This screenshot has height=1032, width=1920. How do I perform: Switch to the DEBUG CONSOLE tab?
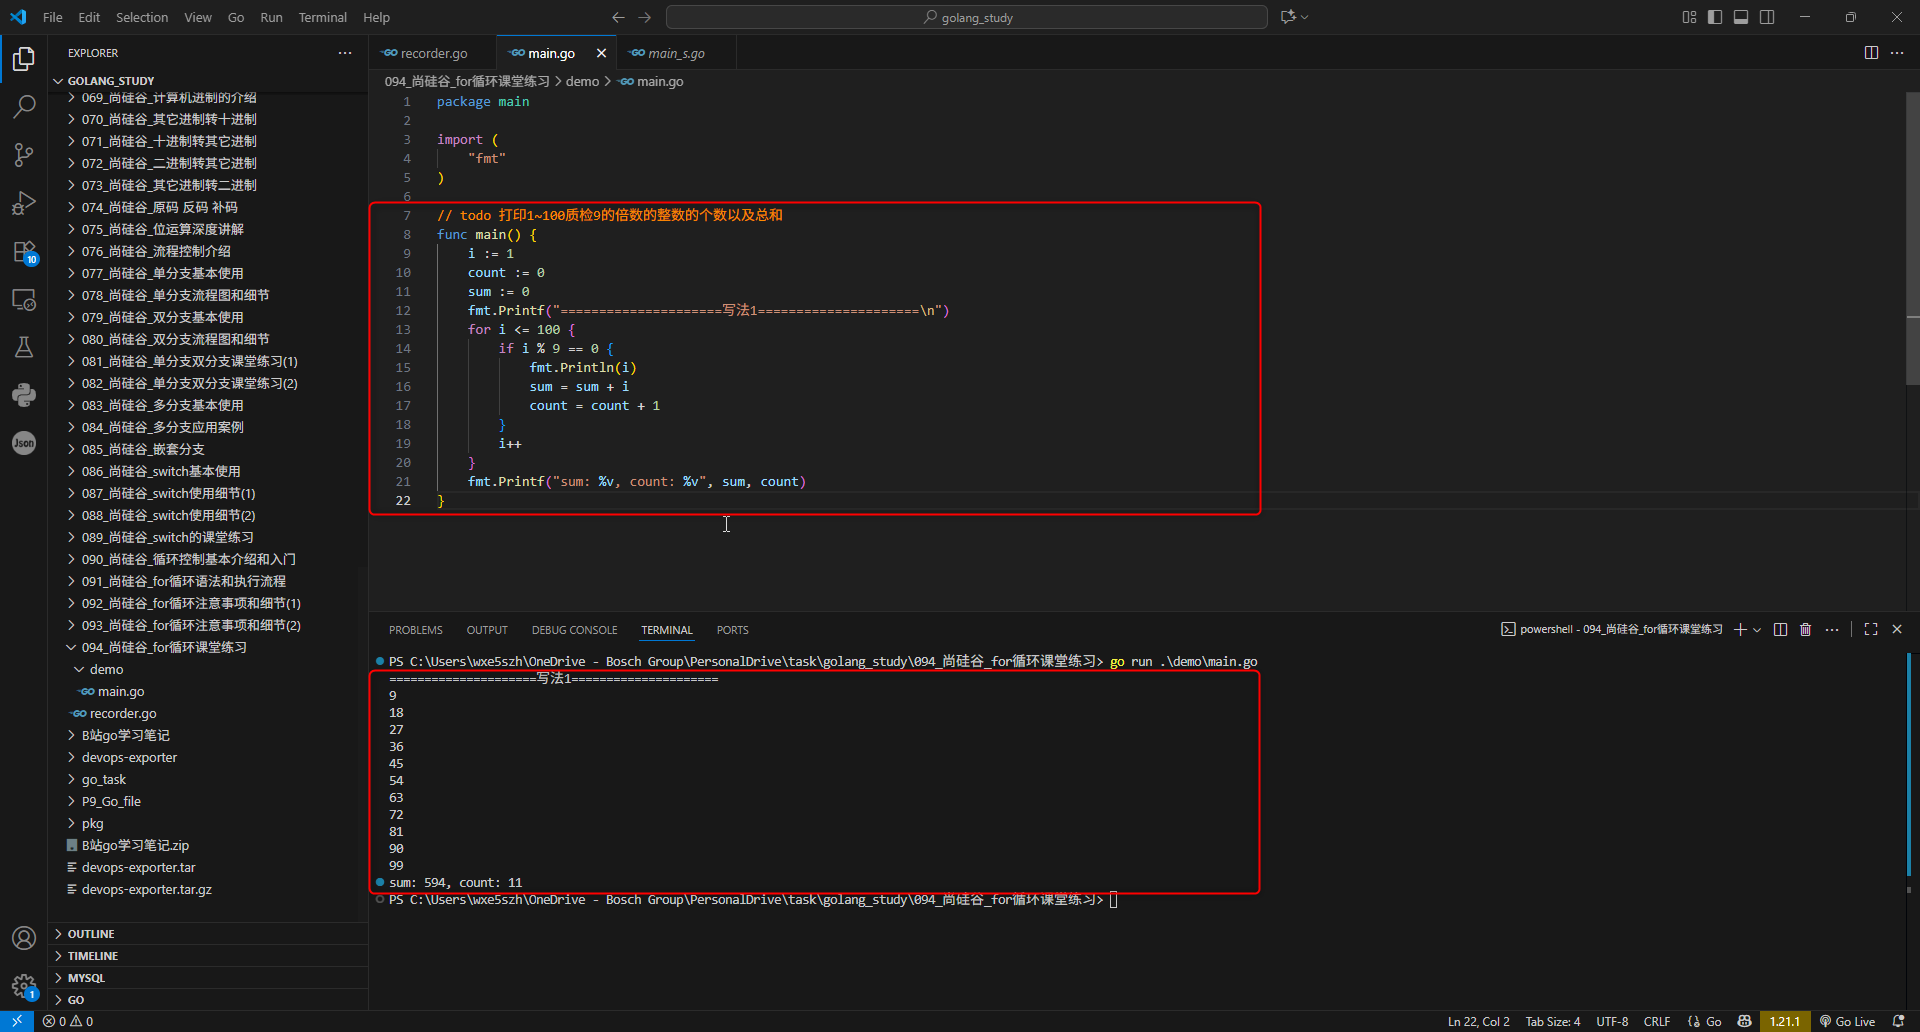[575, 630]
